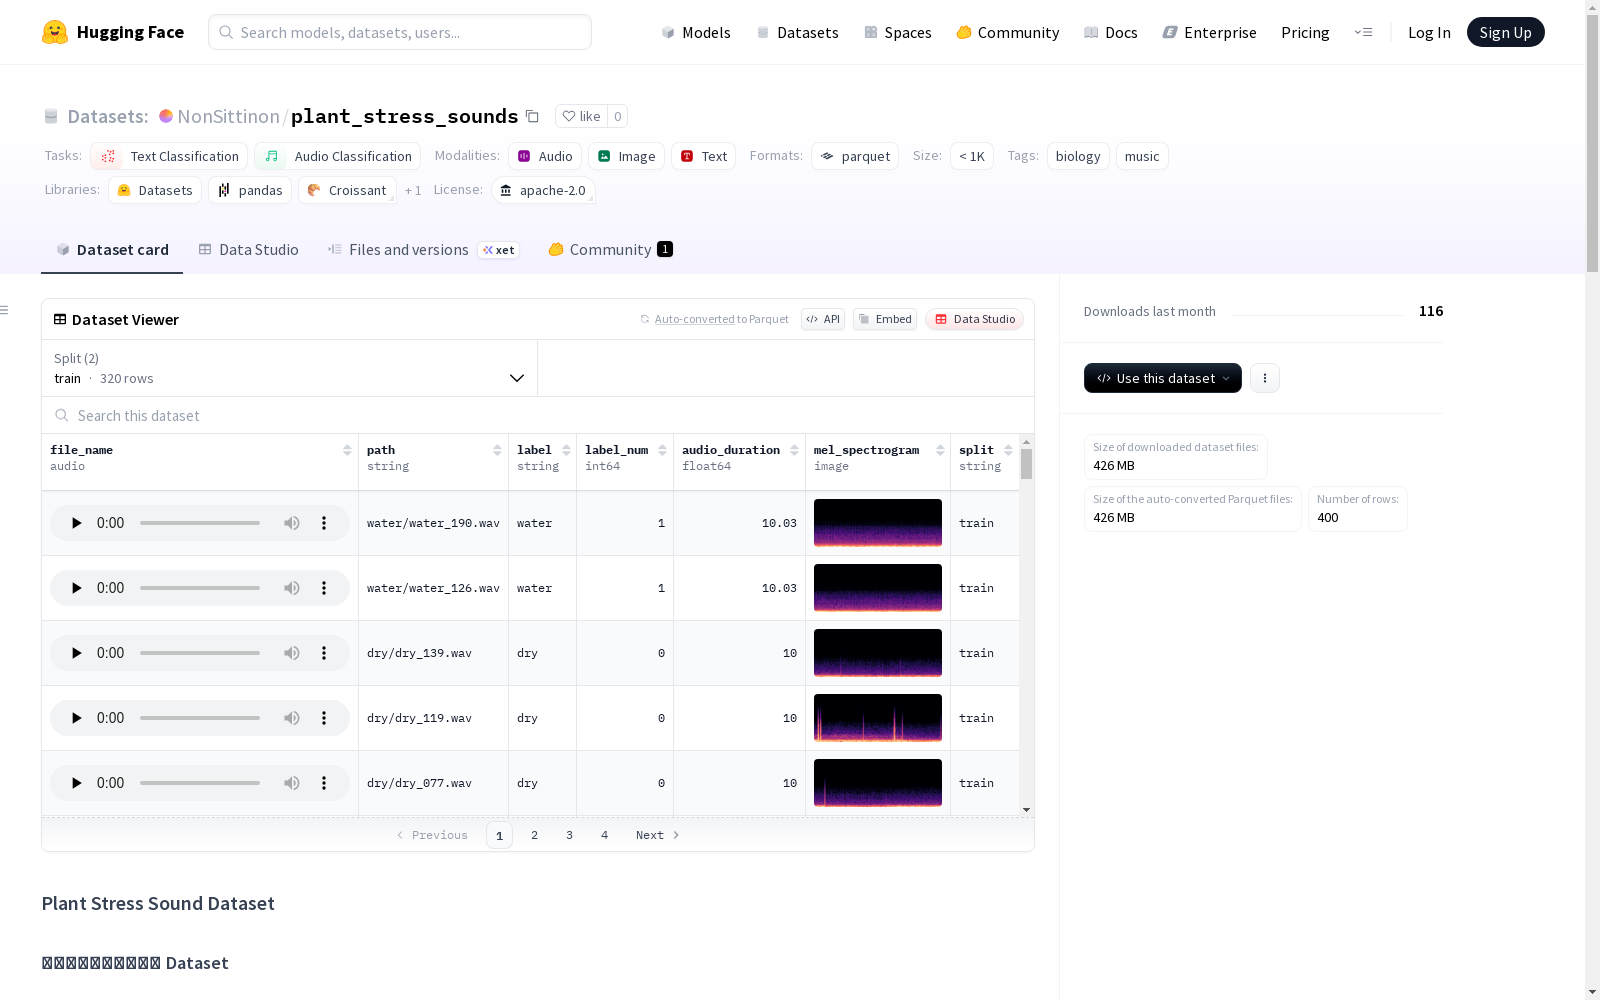Sort by the split column
This screenshot has width=1600, height=1000.
pyautogui.click(x=1008, y=450)
